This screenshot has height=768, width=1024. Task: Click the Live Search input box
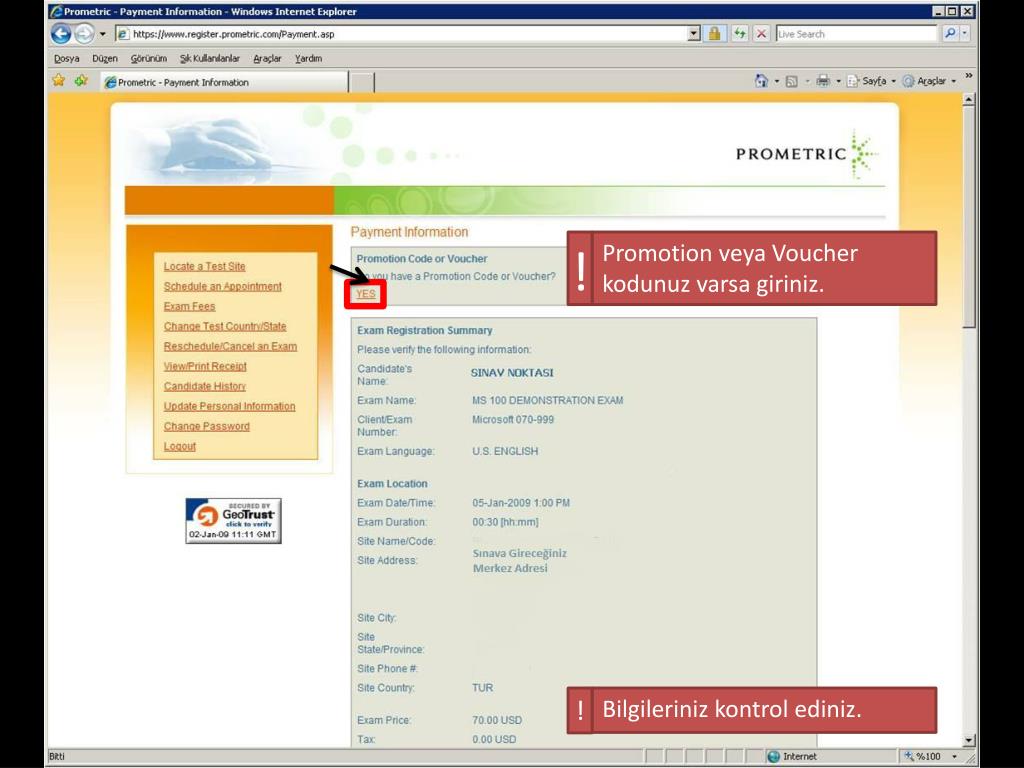pyautogui.click(x=856, y=34)
